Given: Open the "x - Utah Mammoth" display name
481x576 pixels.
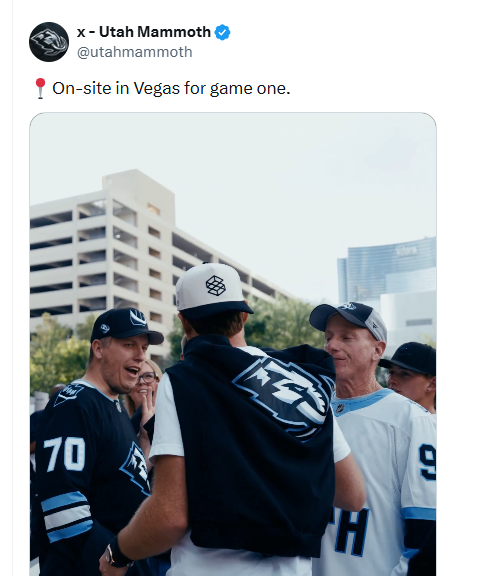Looking at the screenshot, I should pyautogui.click(x=143, y=32).
